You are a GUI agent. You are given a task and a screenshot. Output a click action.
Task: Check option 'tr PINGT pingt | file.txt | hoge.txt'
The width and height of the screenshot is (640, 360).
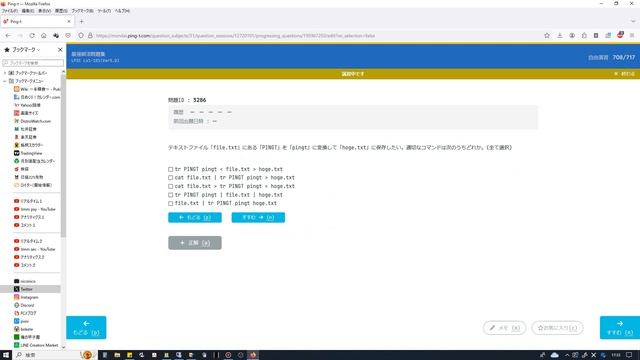171,195
